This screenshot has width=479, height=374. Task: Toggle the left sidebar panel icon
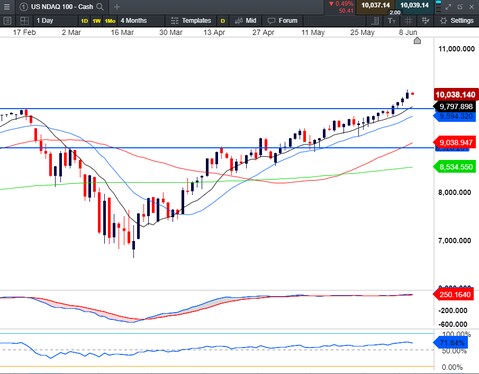[x=7, y=21]
